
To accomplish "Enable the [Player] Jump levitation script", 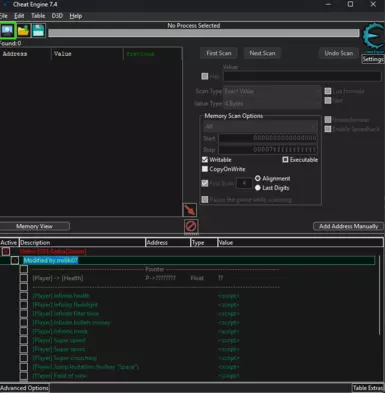I will pyautogui.click(x=24, y=367).
